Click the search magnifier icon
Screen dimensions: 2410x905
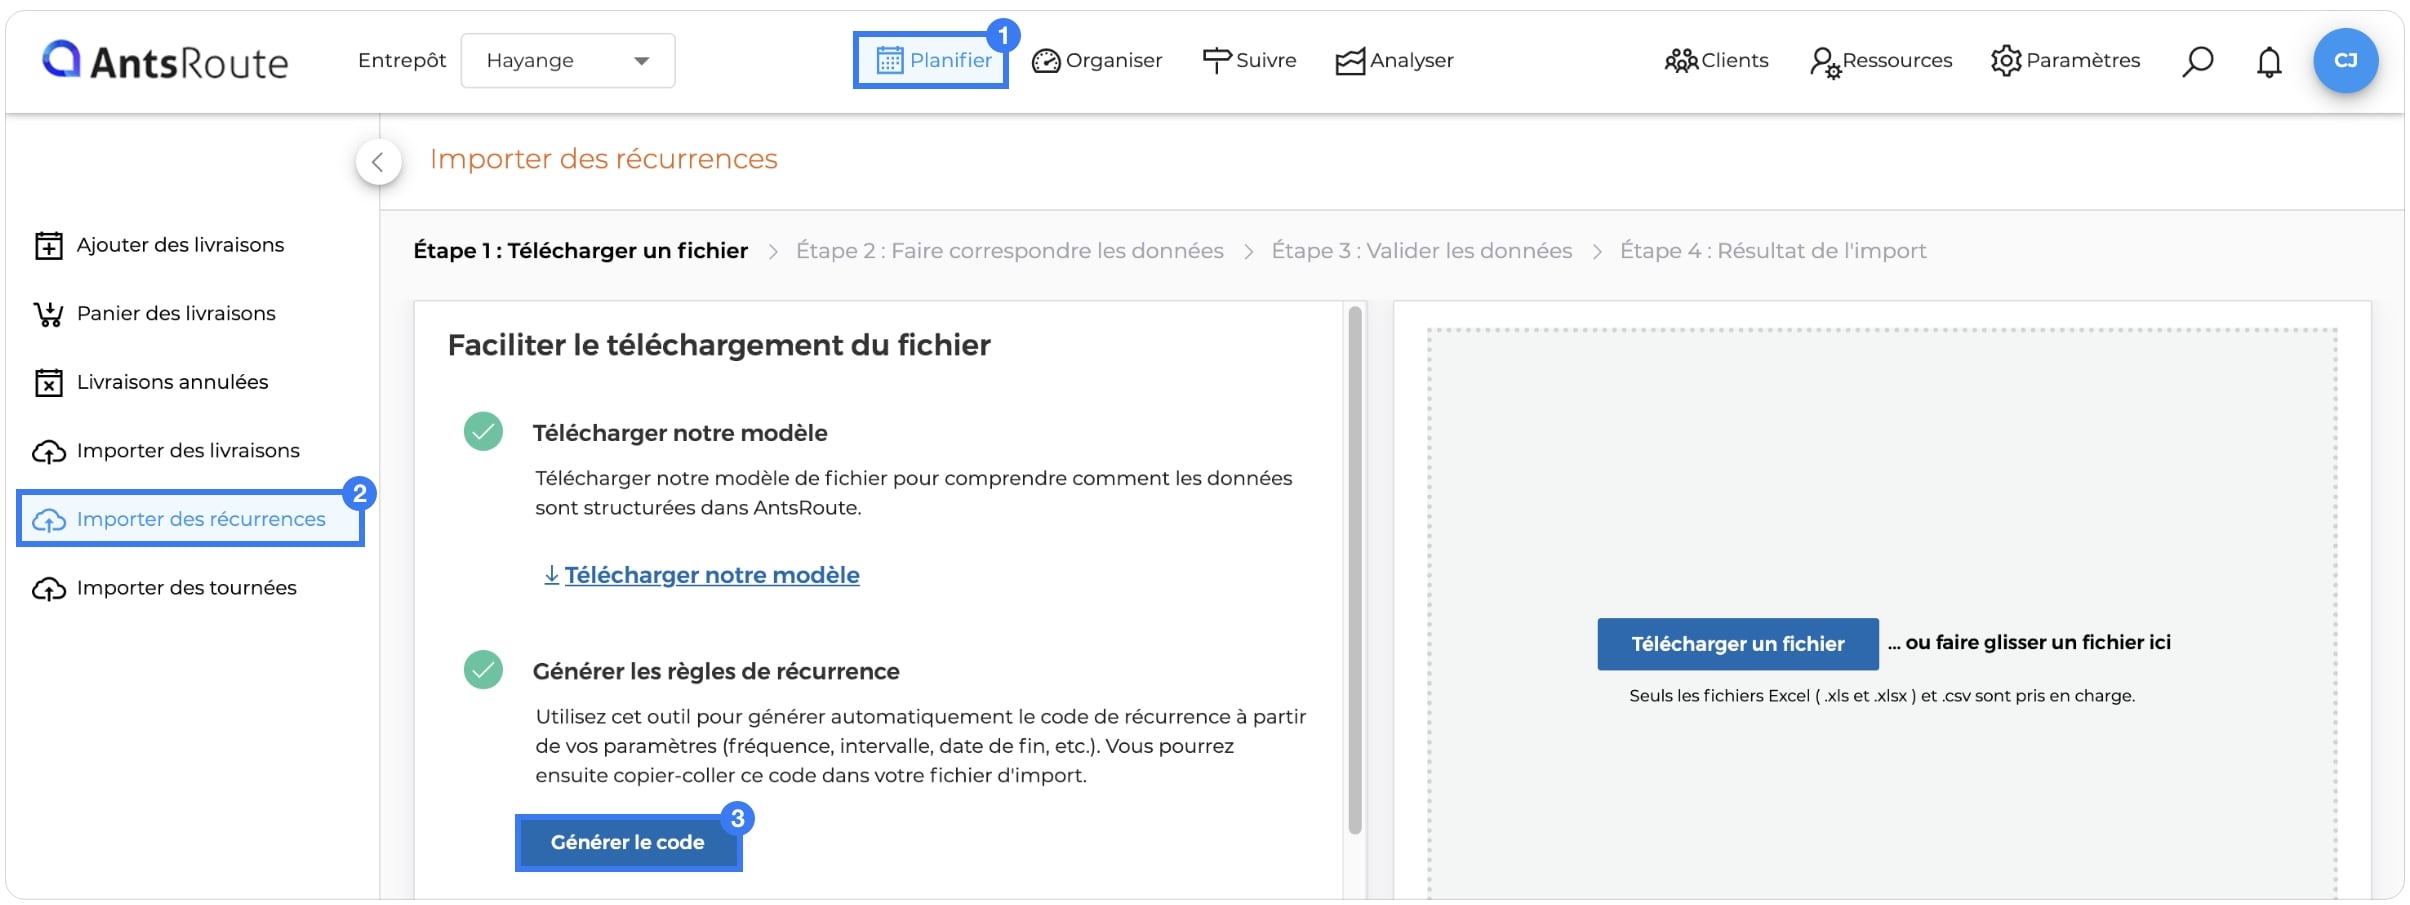[x=2197, y=61]
